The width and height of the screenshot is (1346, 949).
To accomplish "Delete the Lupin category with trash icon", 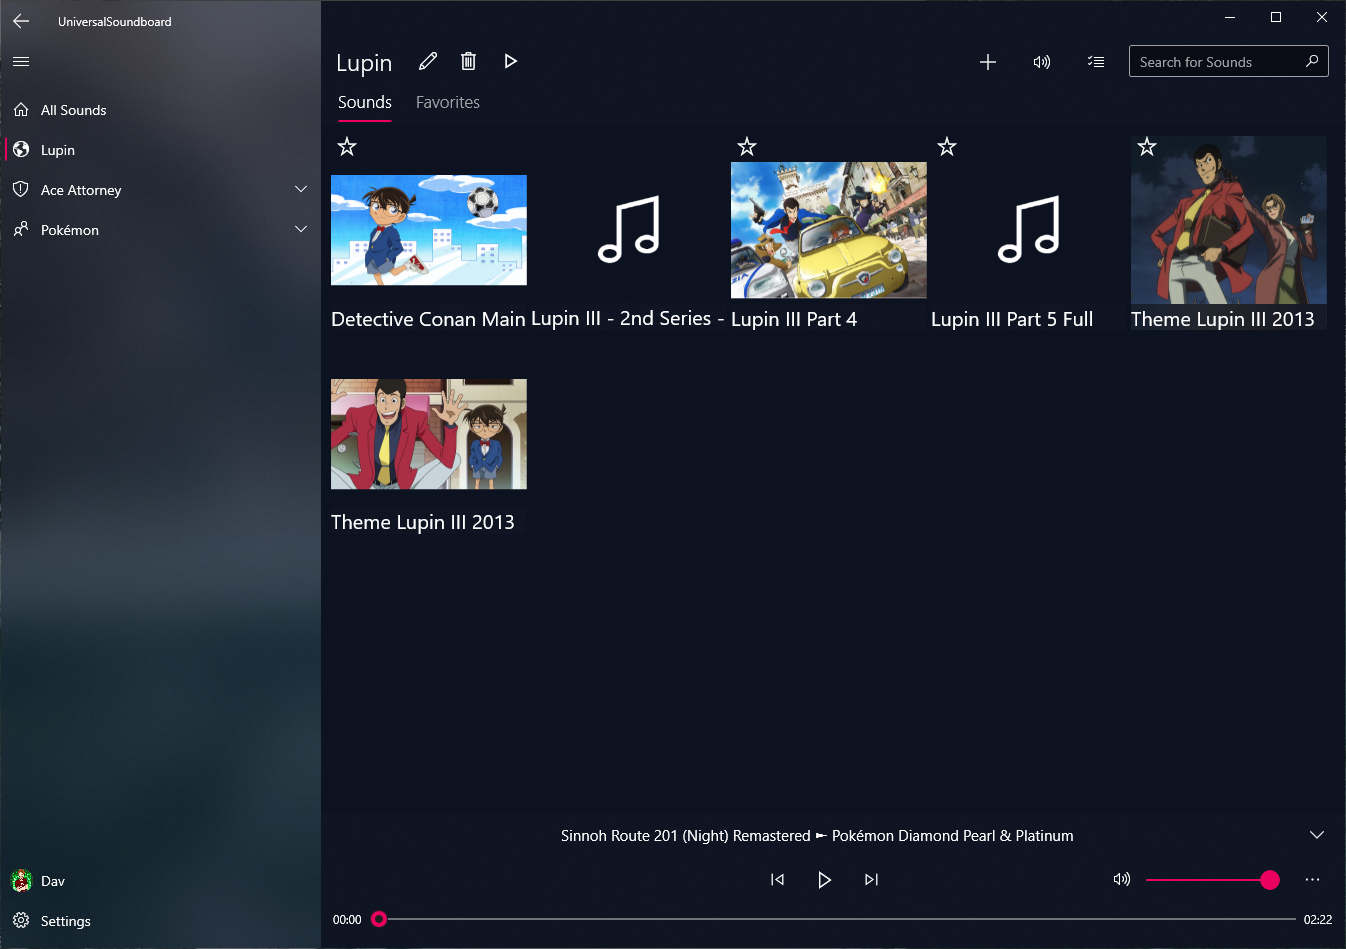I will (468, 62).
